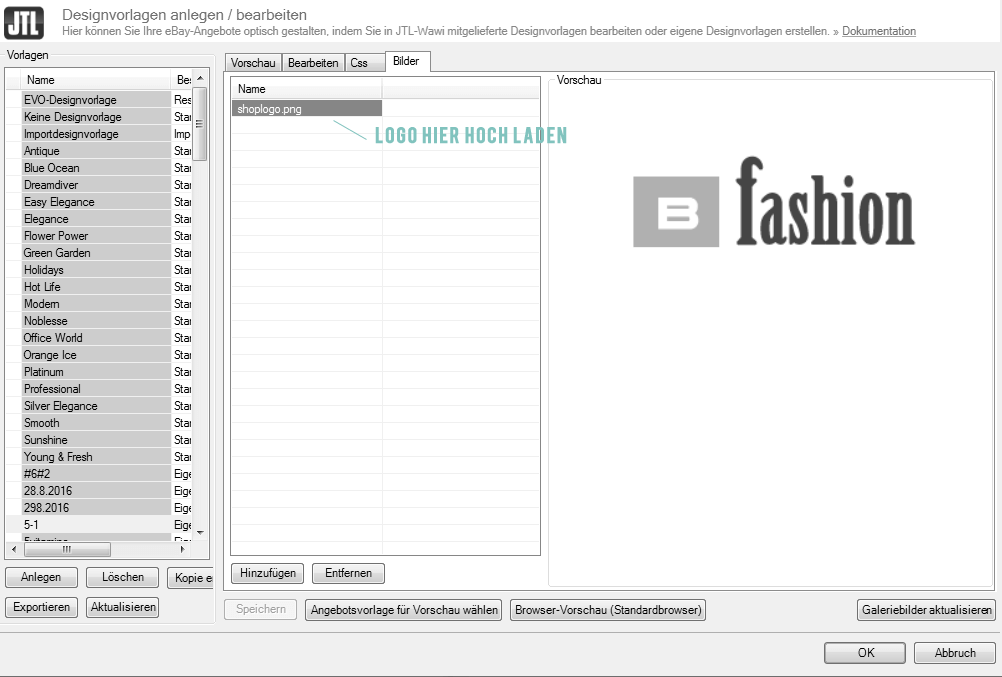The width and height of the screenshot is (1002, 677).
Task: Select the Hot Life template
Action: (96, 287)
